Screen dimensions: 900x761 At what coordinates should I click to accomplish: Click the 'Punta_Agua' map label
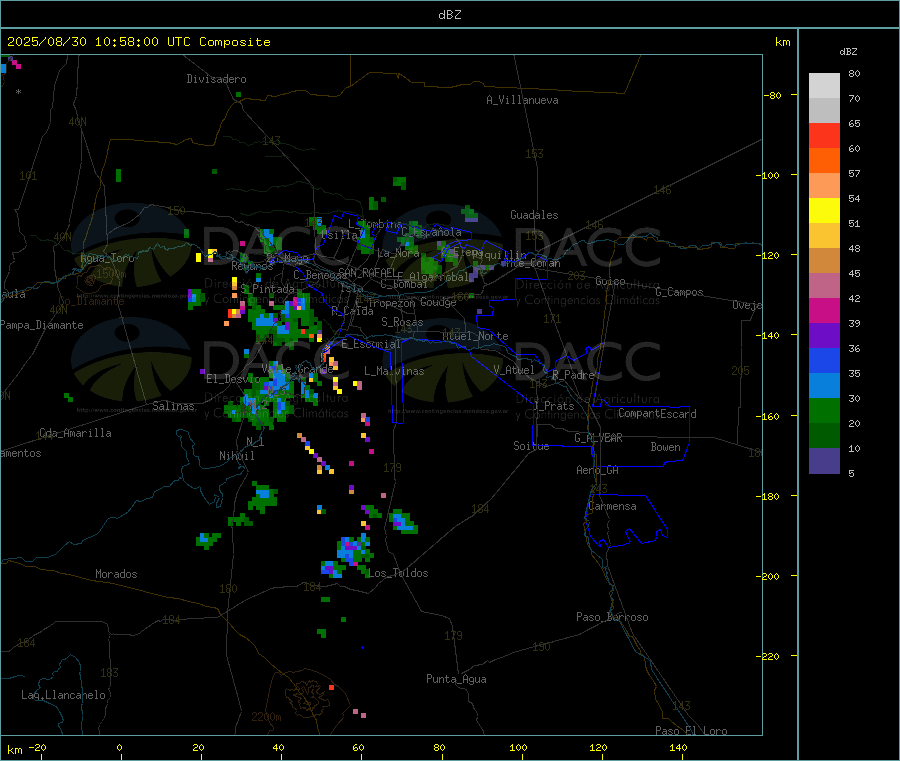pyautogui.click(x=456, y=679)
